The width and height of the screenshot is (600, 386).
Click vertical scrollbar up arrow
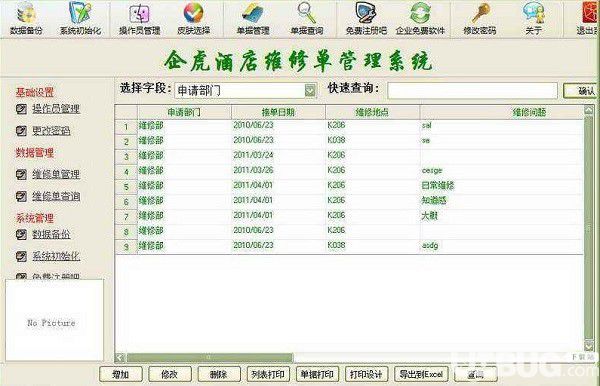pos(589,111)
